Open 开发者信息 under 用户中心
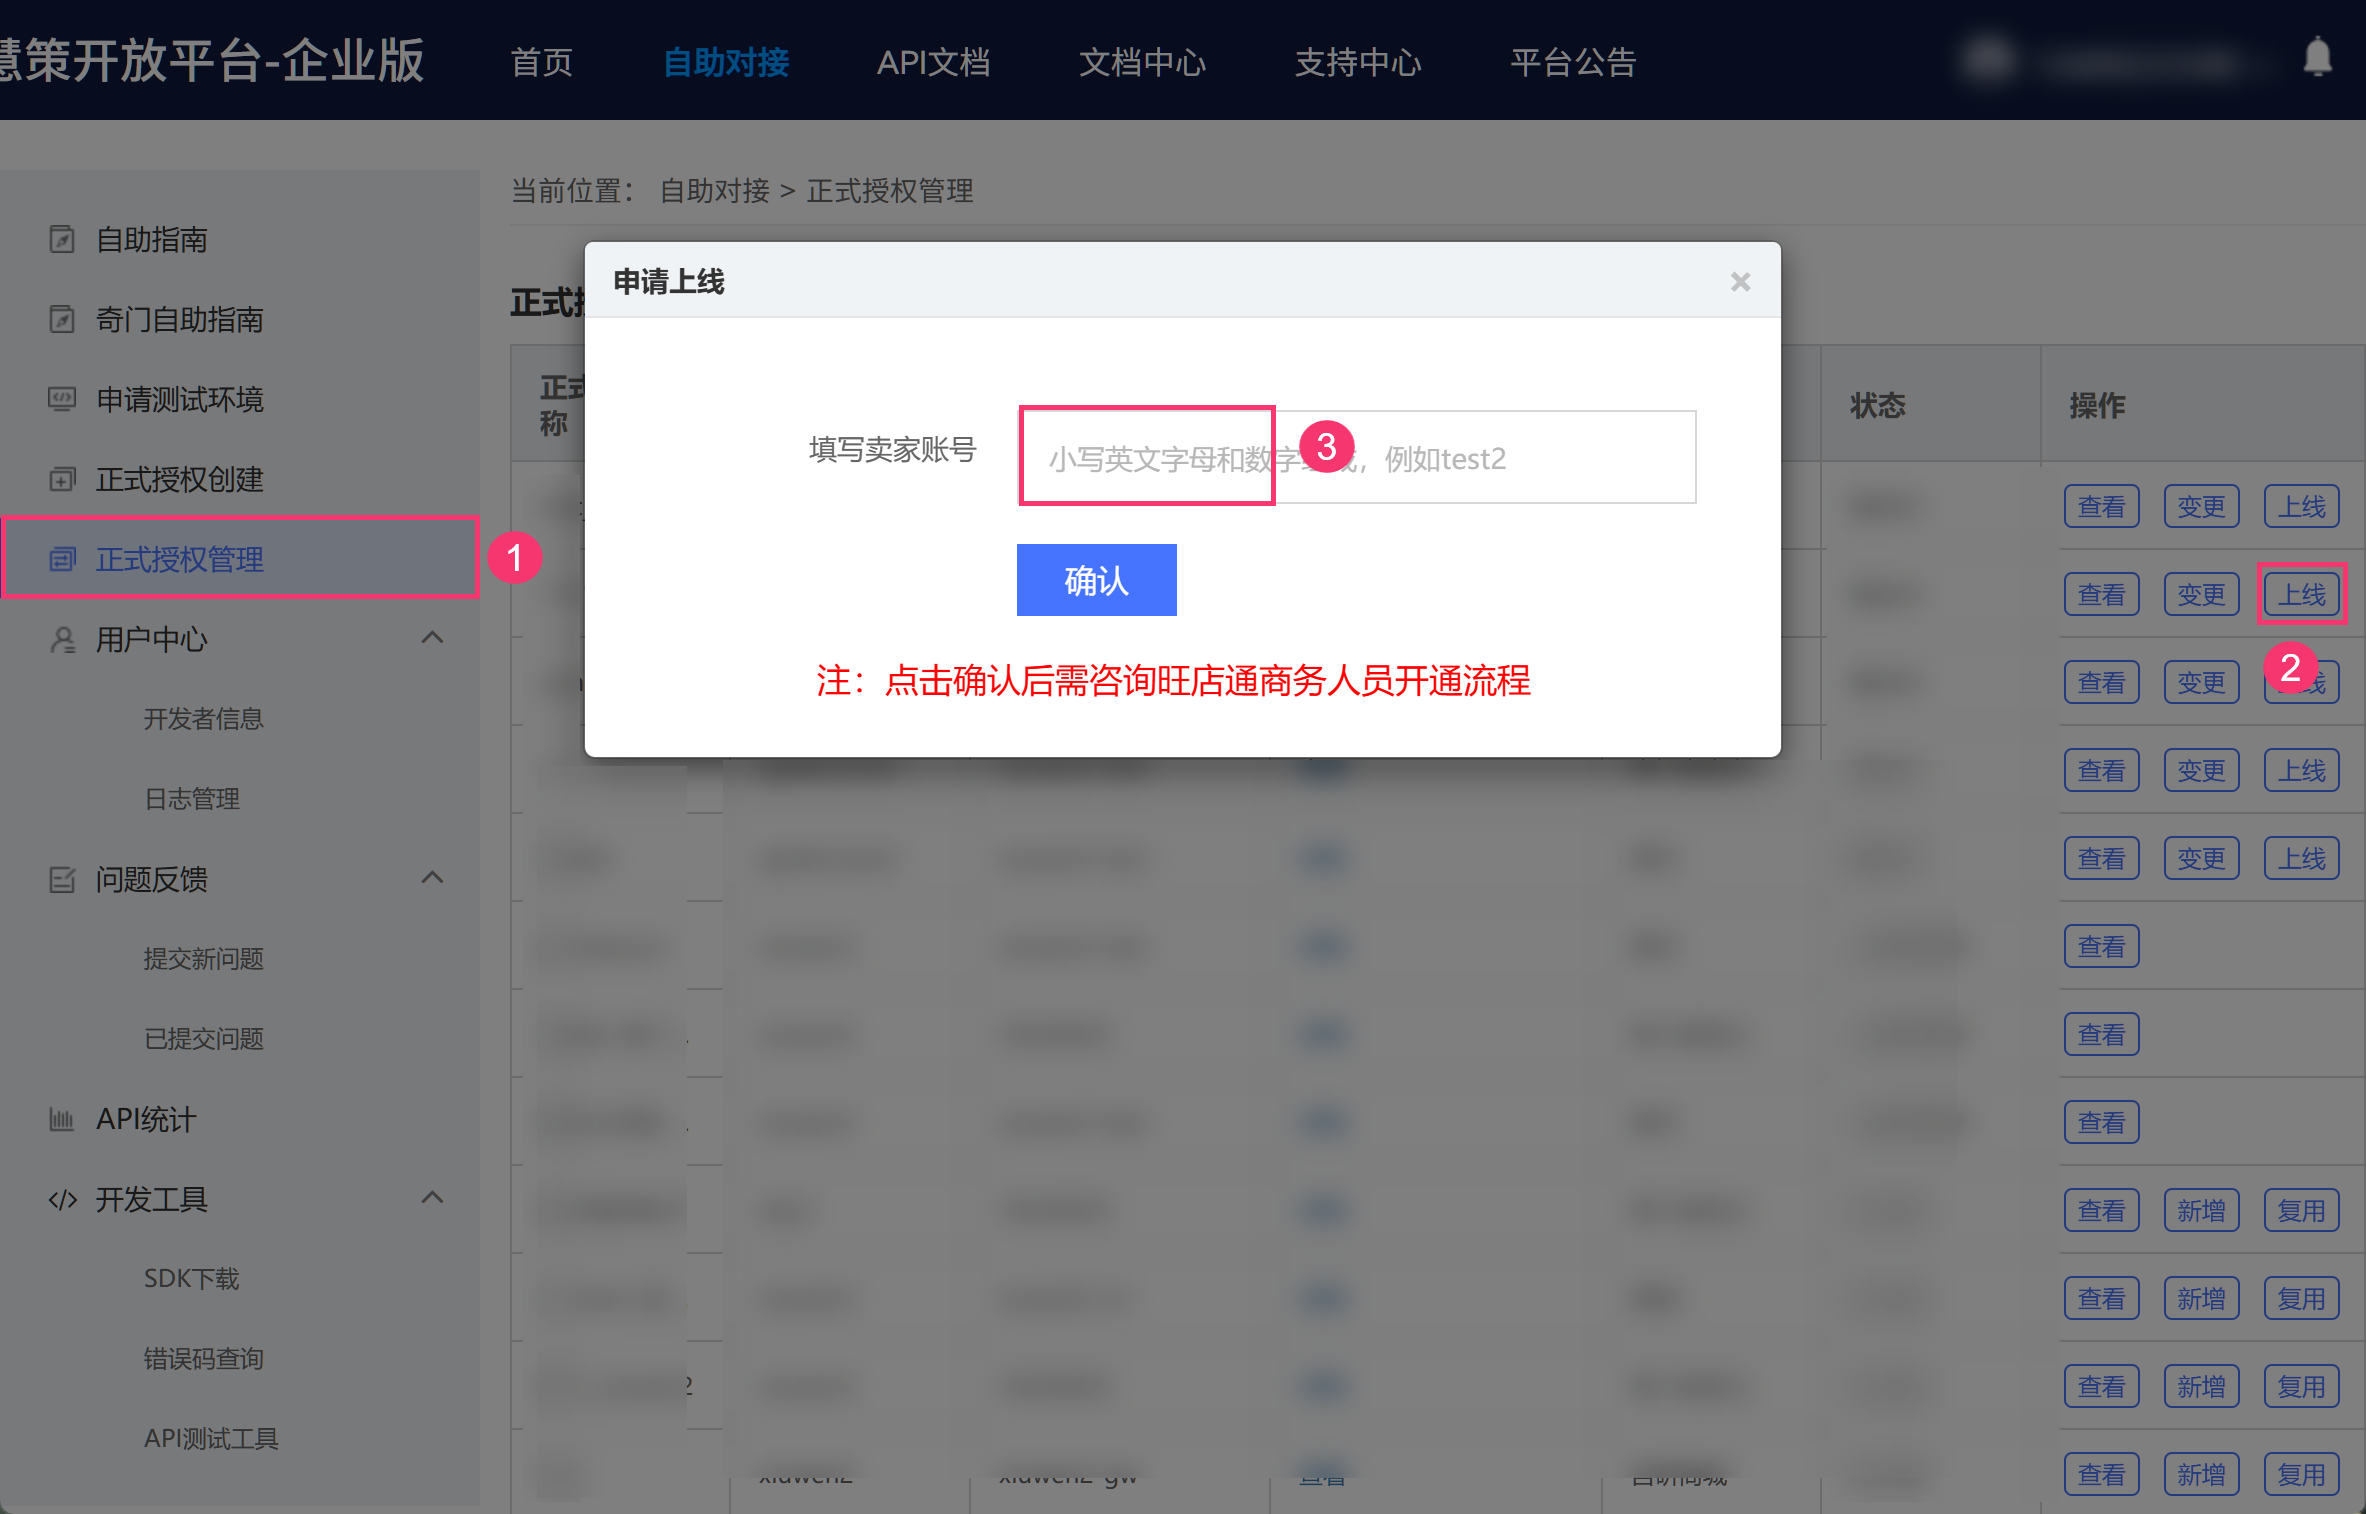2366x1514 pixels. click(x=203, y=719)
